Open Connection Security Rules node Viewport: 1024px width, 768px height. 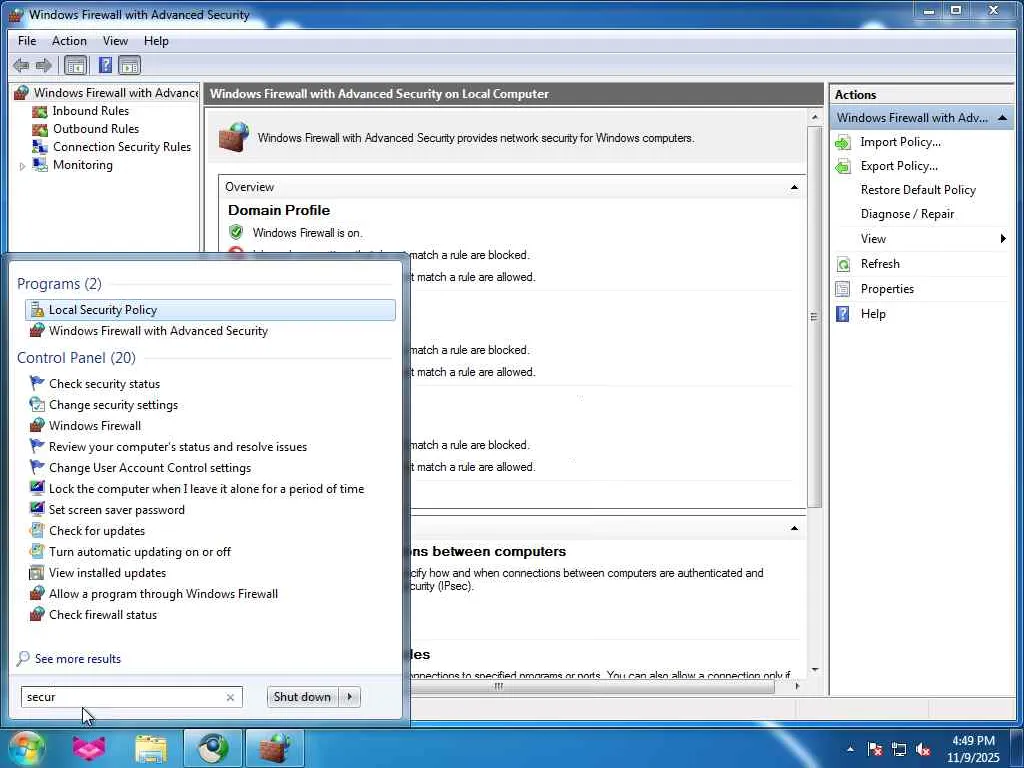(121, 147)
